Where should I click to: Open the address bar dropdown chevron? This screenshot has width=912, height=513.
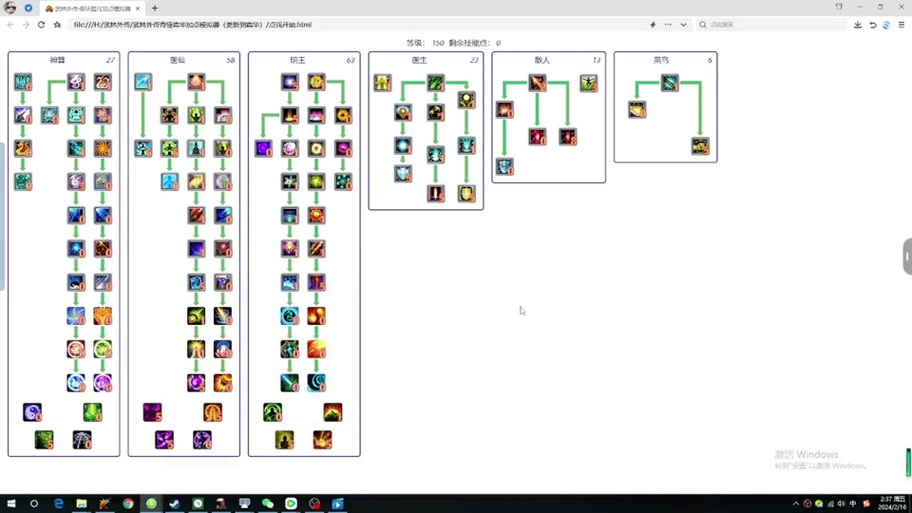683,24
